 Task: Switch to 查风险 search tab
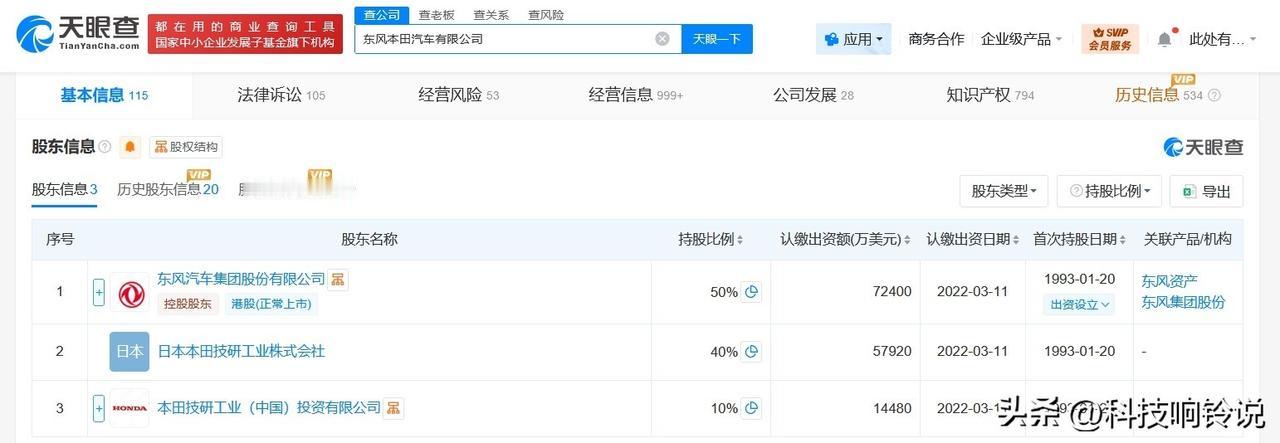[x=546, y=14]
